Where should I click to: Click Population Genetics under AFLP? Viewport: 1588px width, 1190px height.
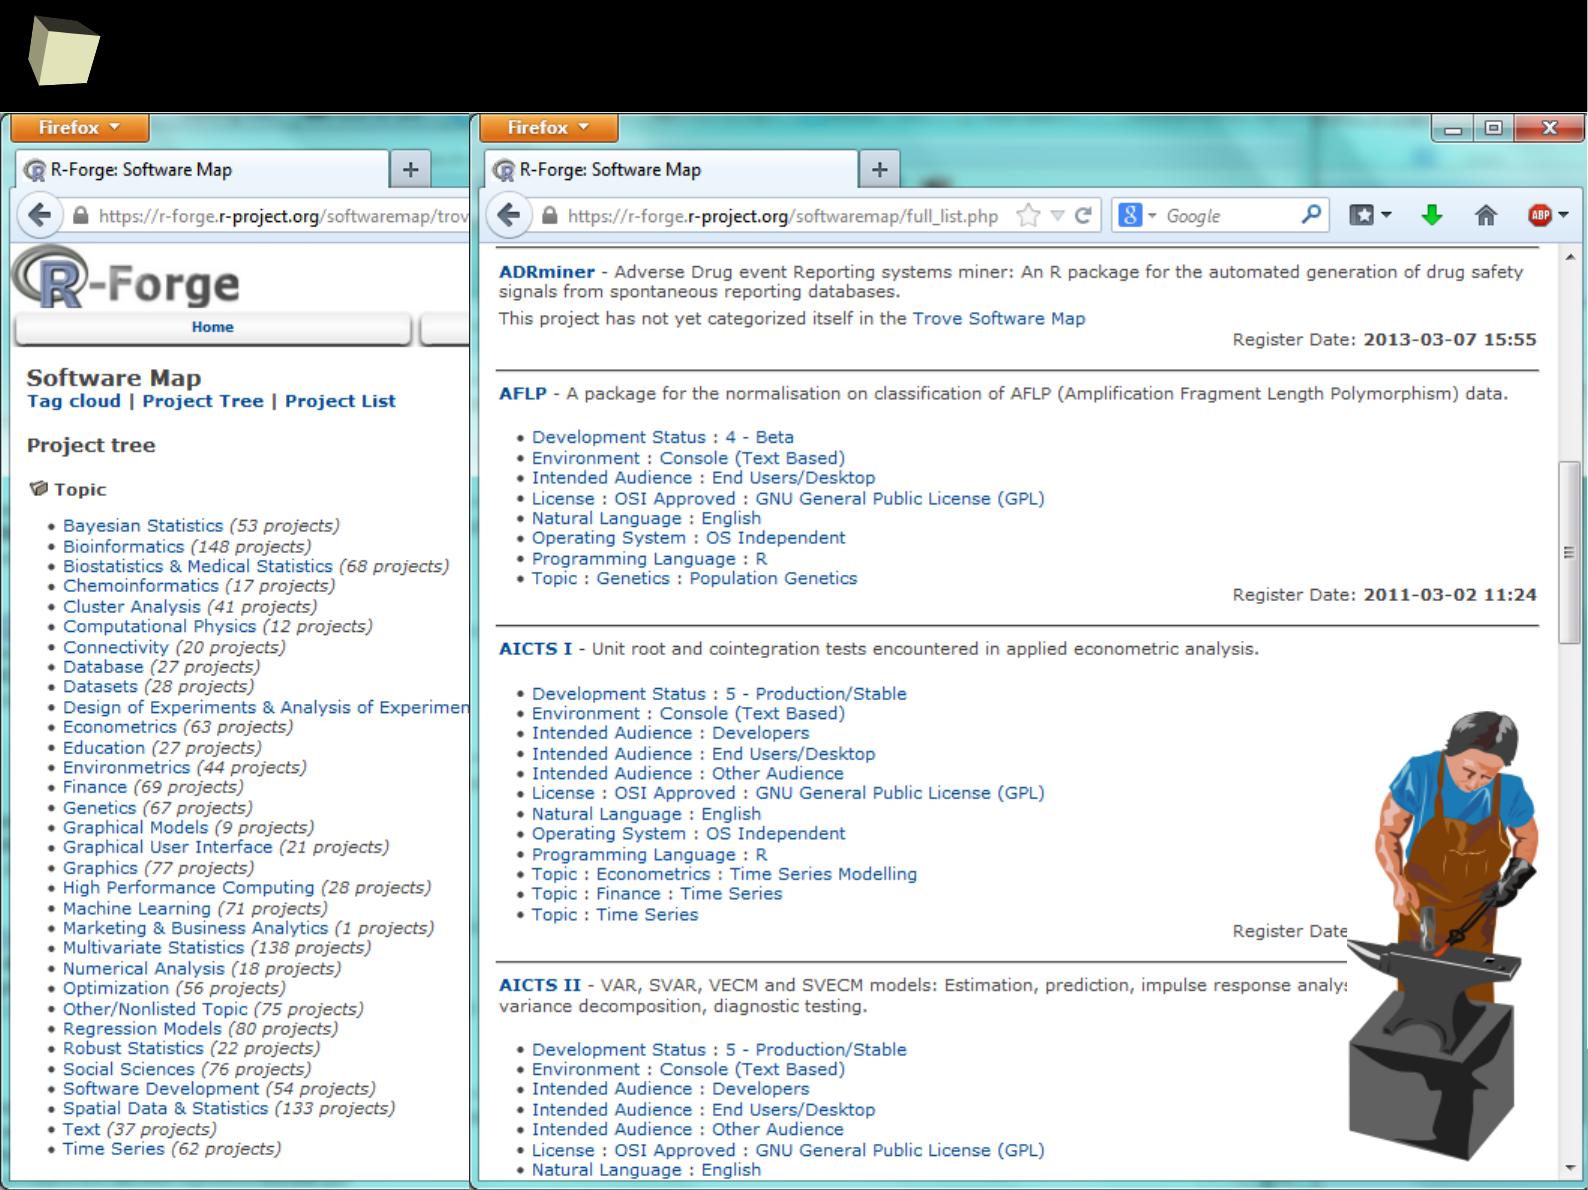pos(773,578)
